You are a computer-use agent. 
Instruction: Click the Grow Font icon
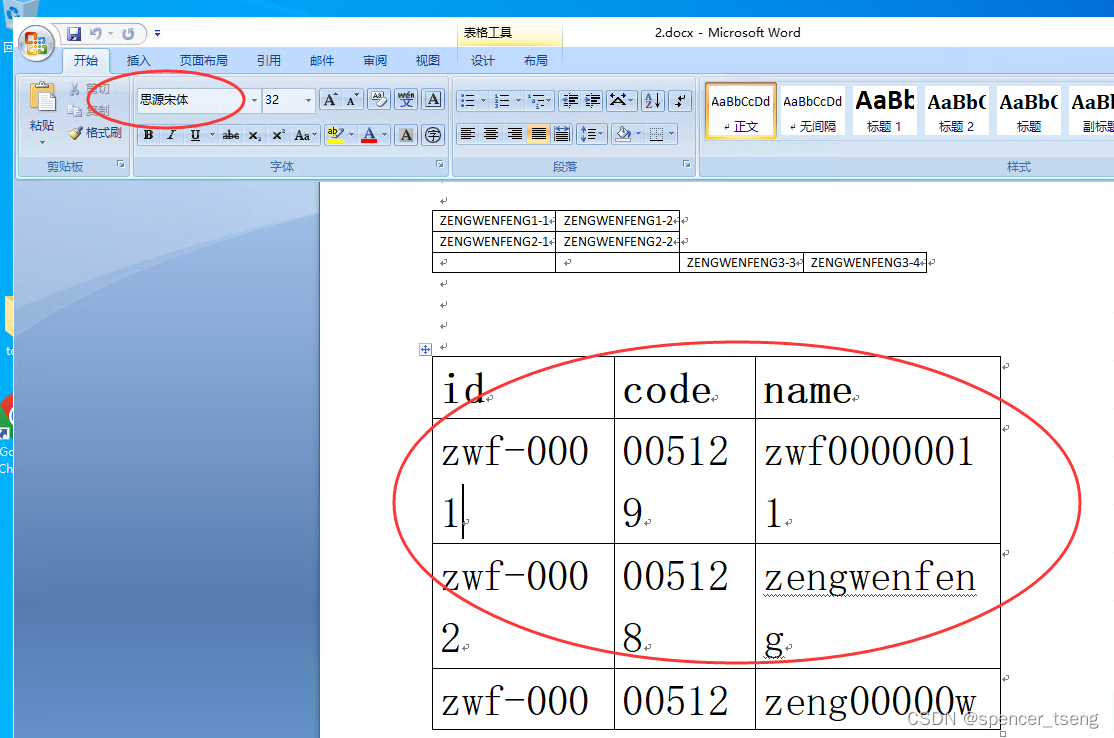328,99
